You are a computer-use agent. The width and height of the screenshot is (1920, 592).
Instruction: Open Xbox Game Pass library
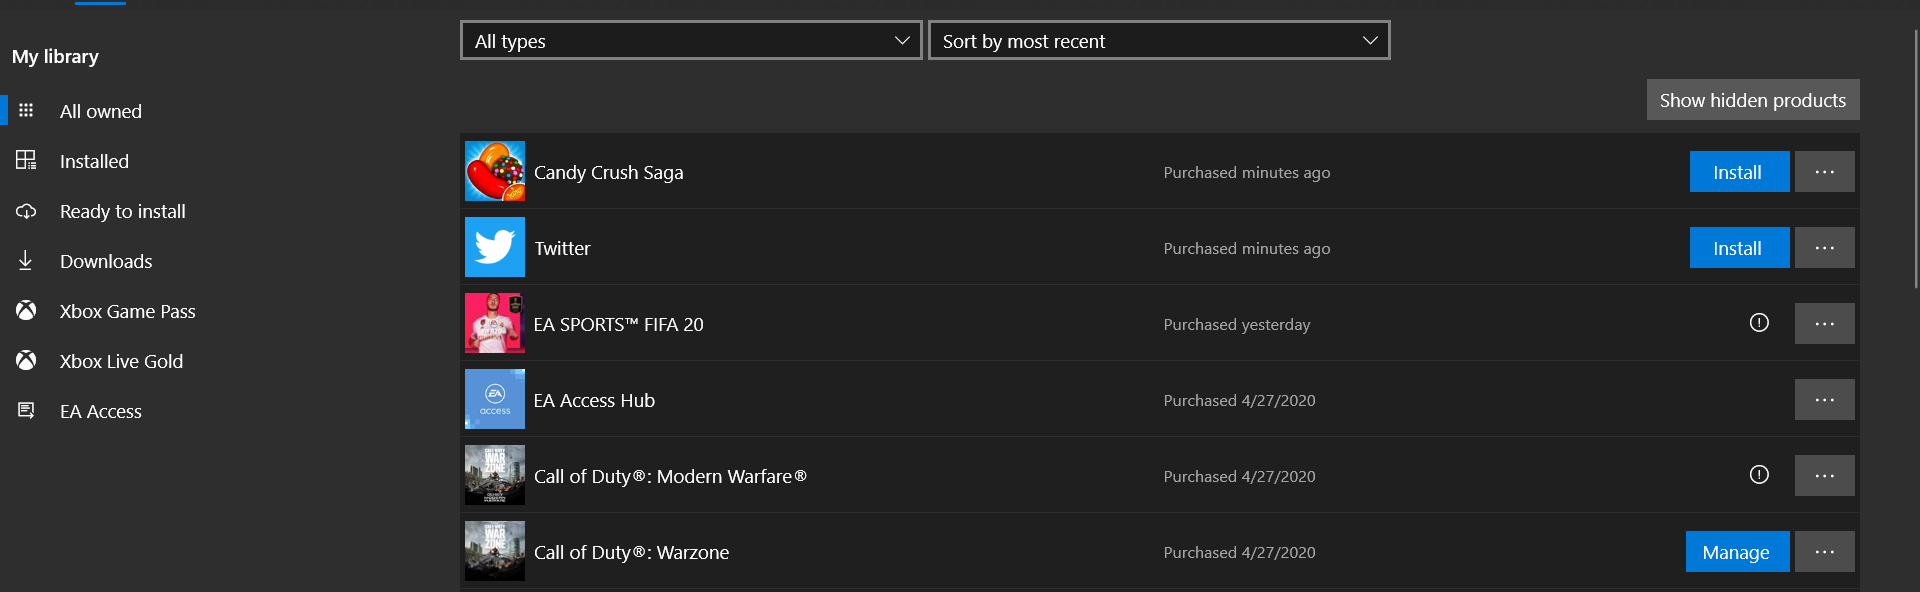tap(128, 311)
